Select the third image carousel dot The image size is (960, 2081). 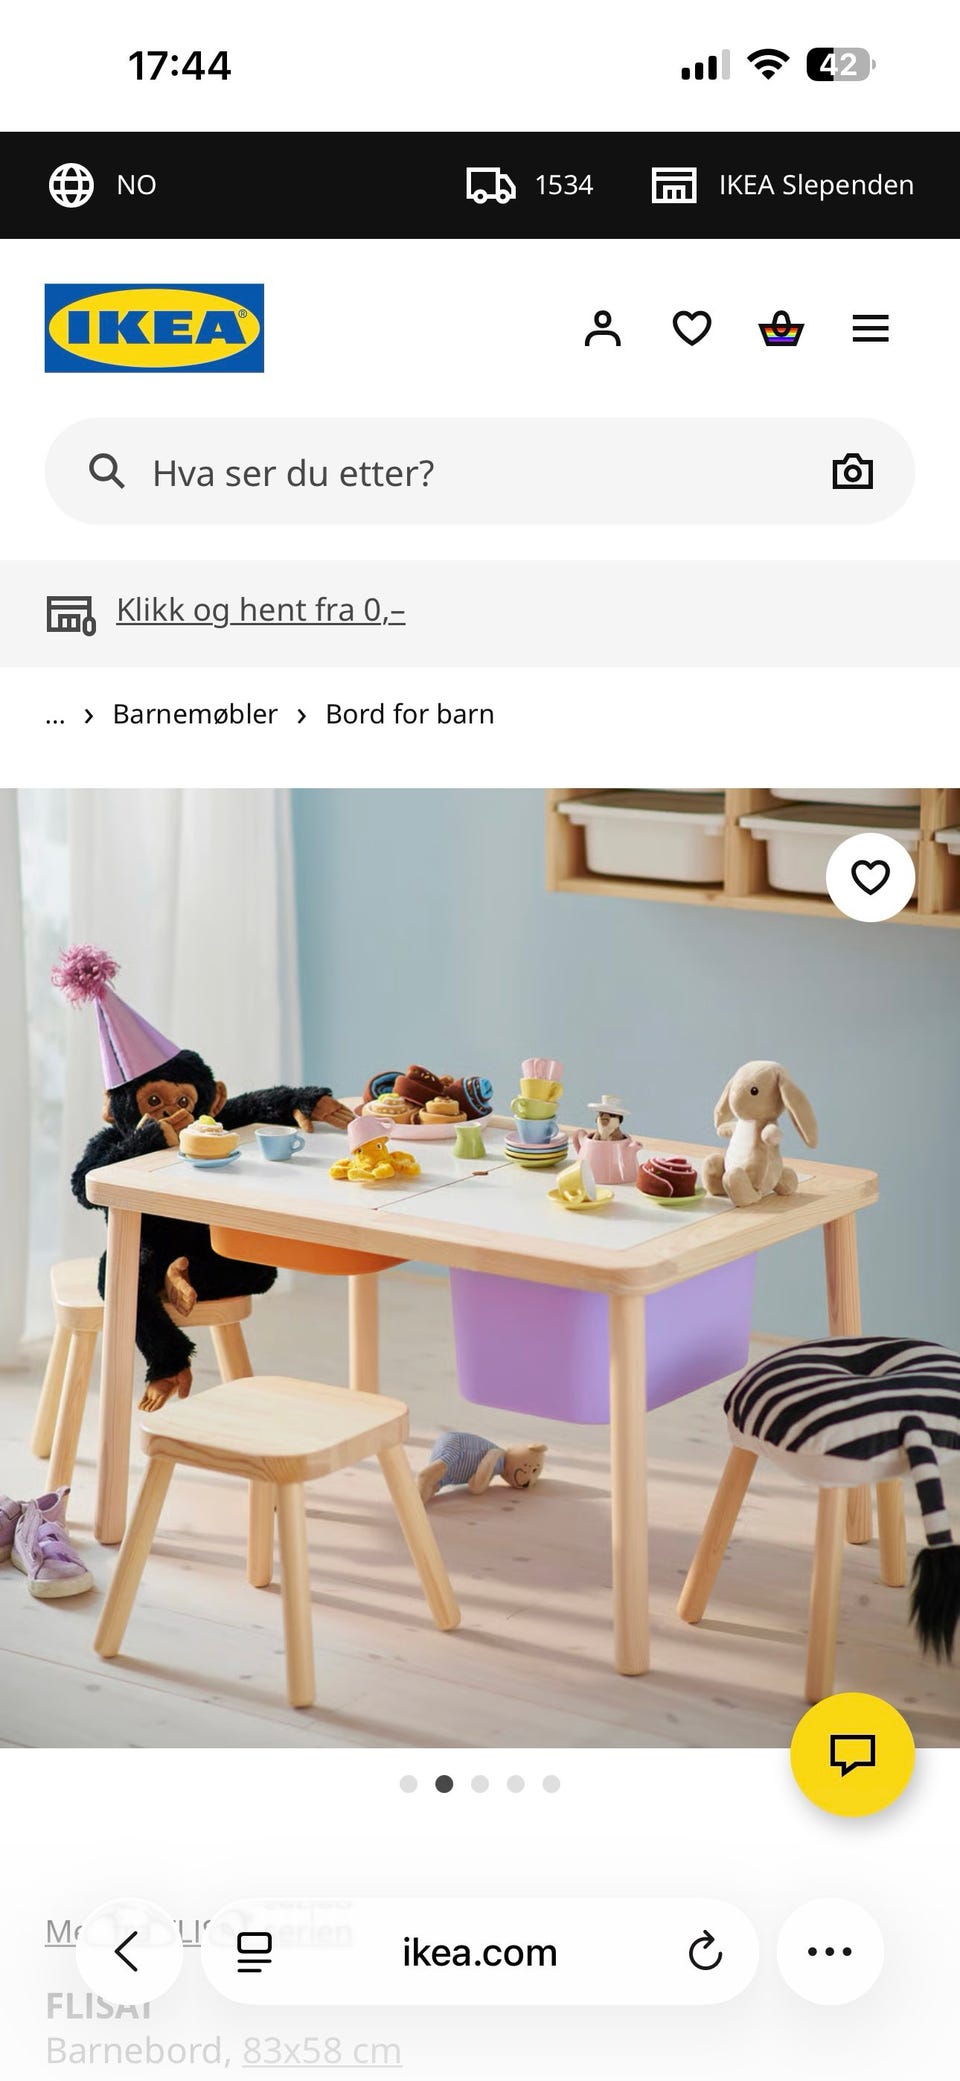480,1784
